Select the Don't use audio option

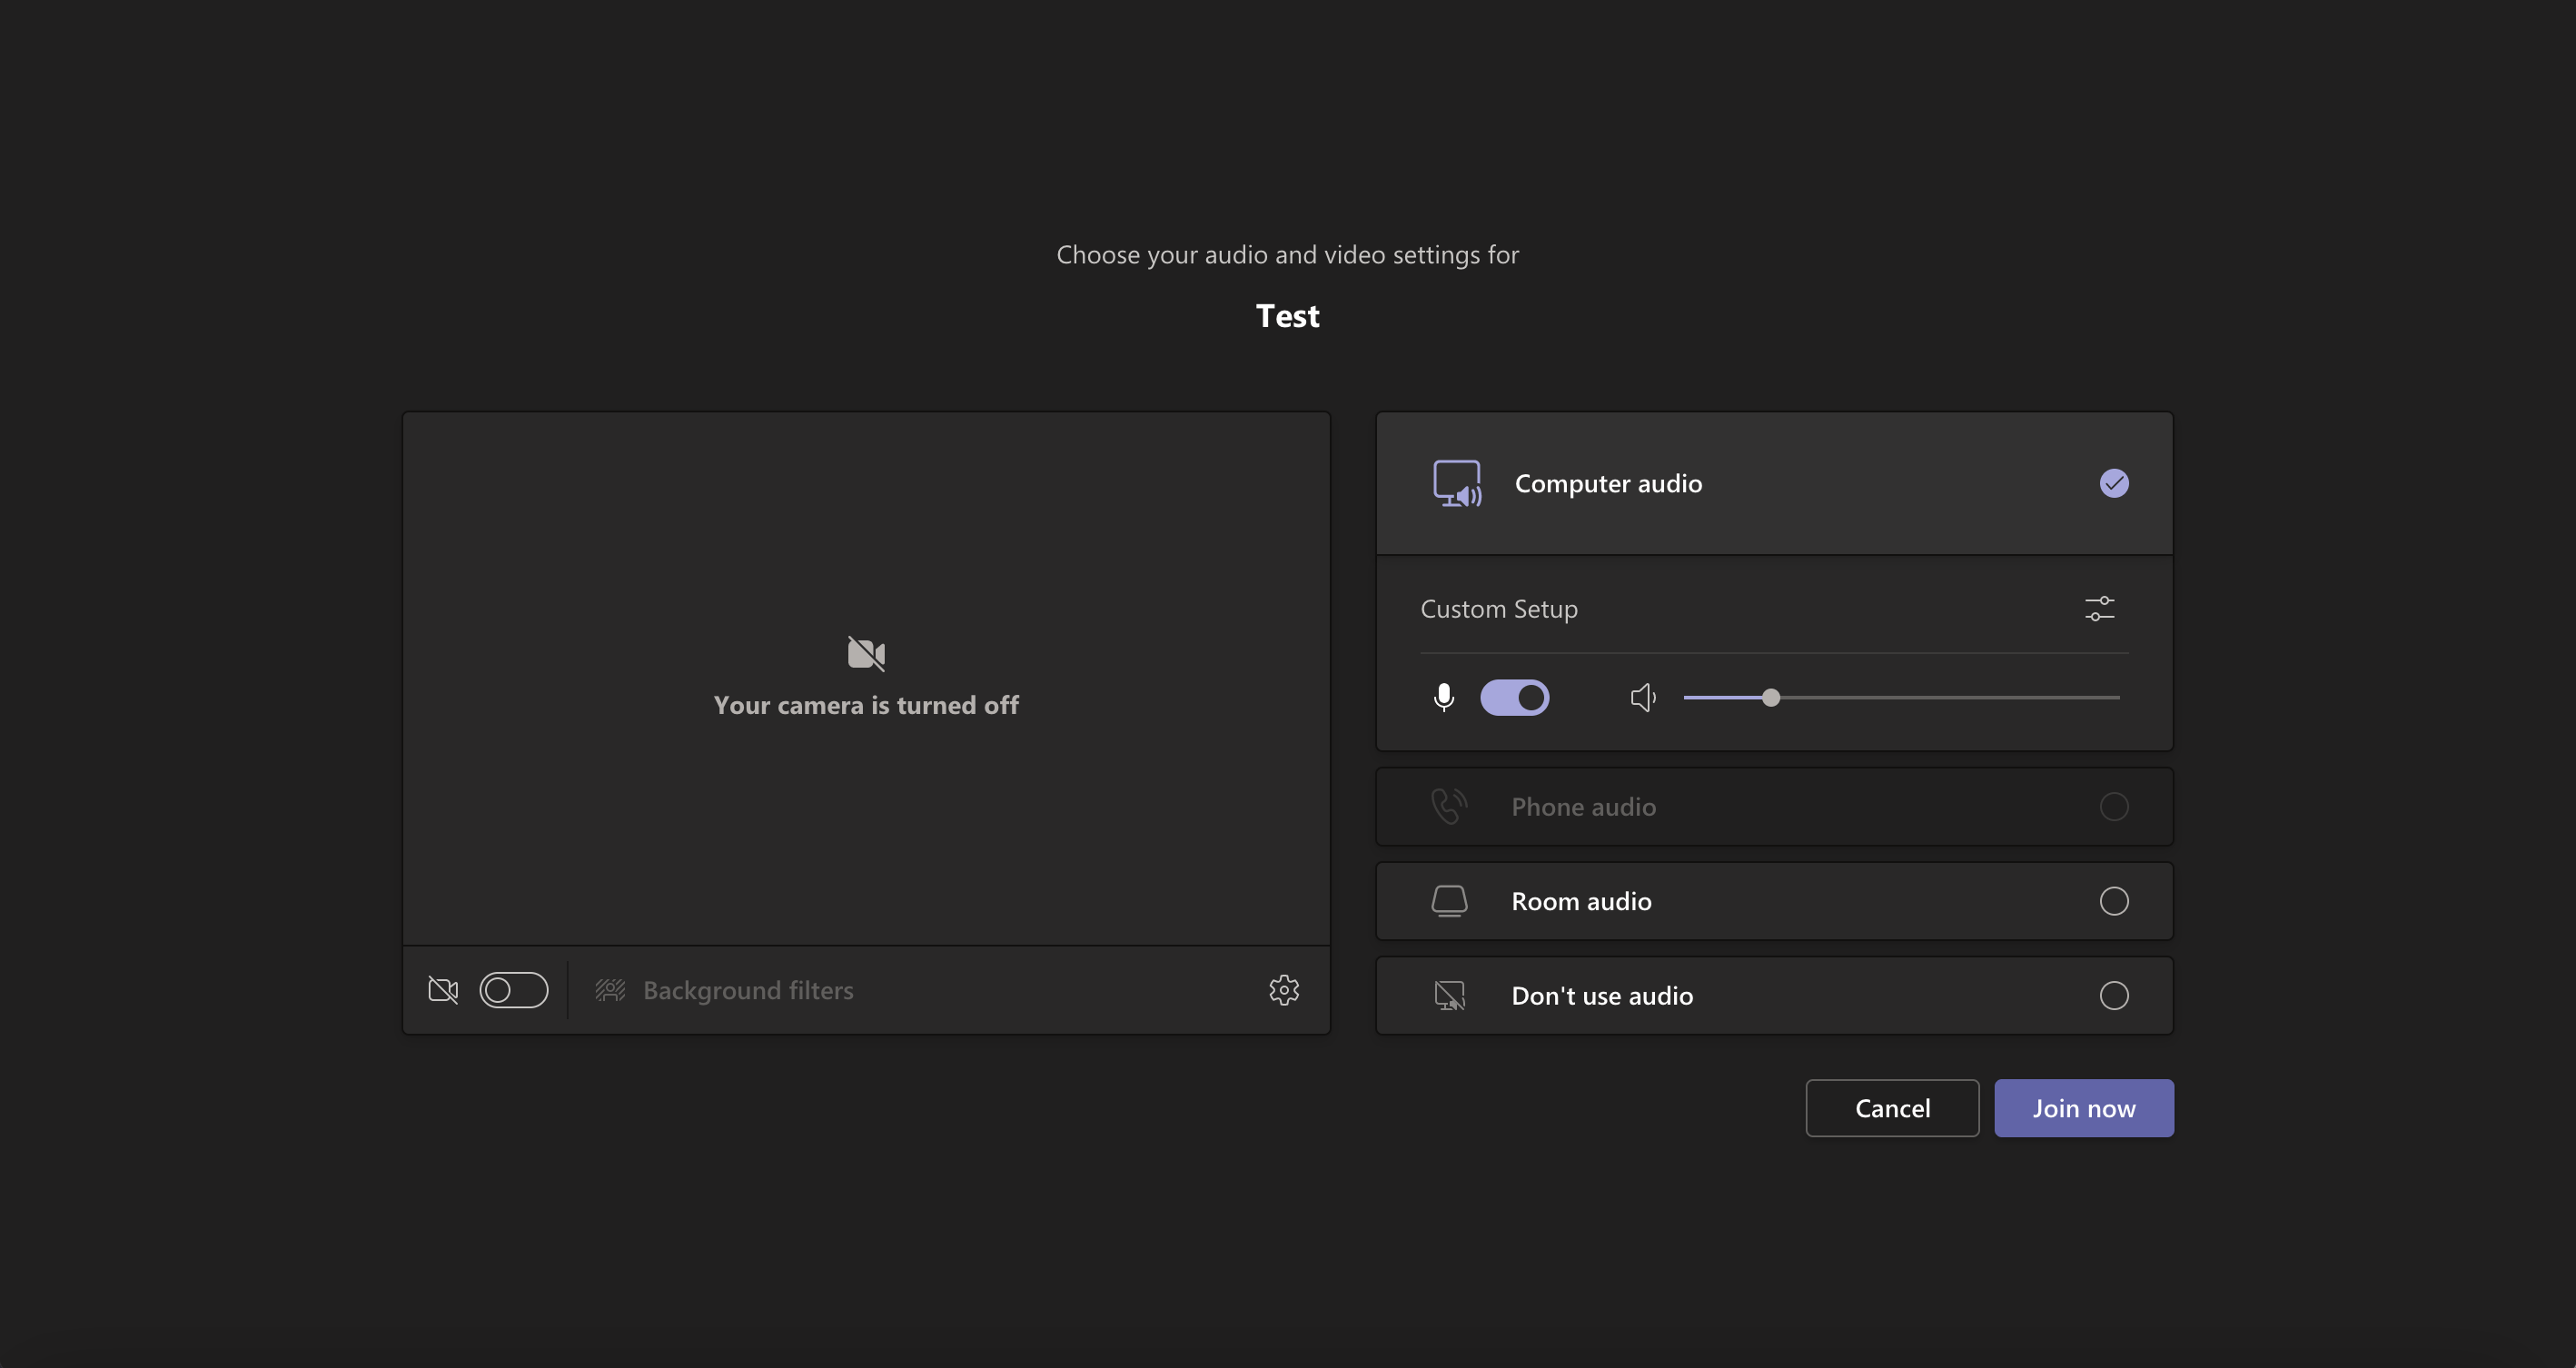tap(2115, 995)
